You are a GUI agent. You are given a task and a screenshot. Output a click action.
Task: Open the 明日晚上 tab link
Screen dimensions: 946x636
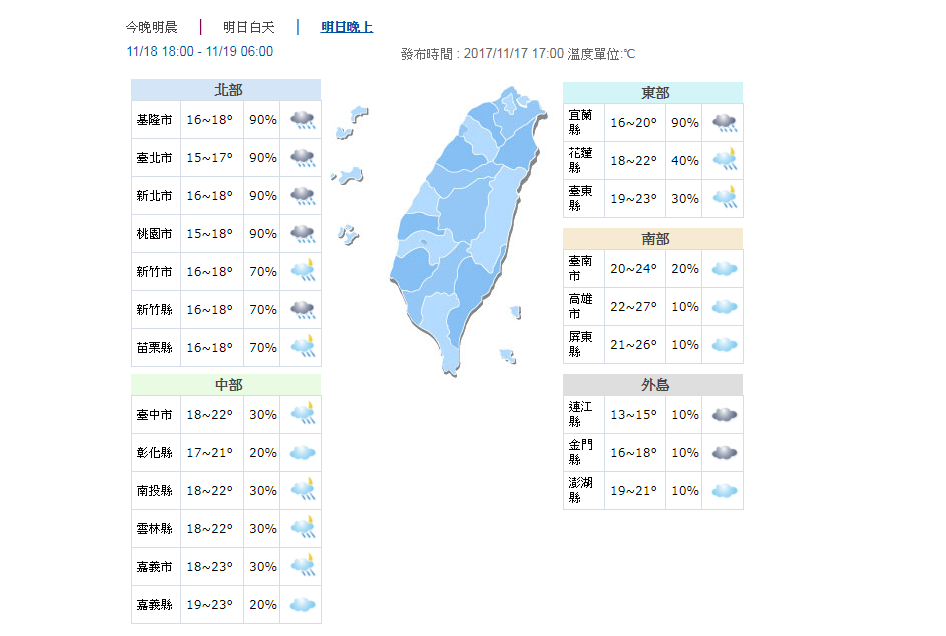[x=347, y=27]
